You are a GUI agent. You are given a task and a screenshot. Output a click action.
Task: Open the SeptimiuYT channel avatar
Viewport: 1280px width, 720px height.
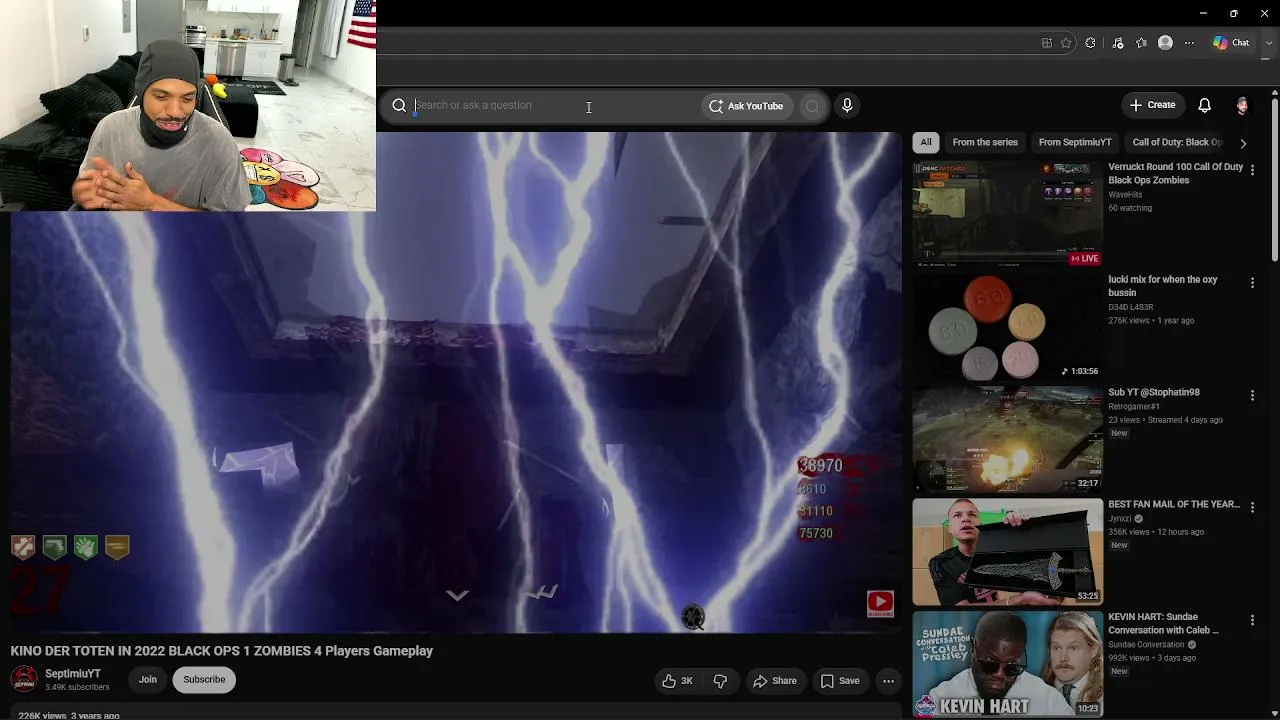[x=24, y=680]
